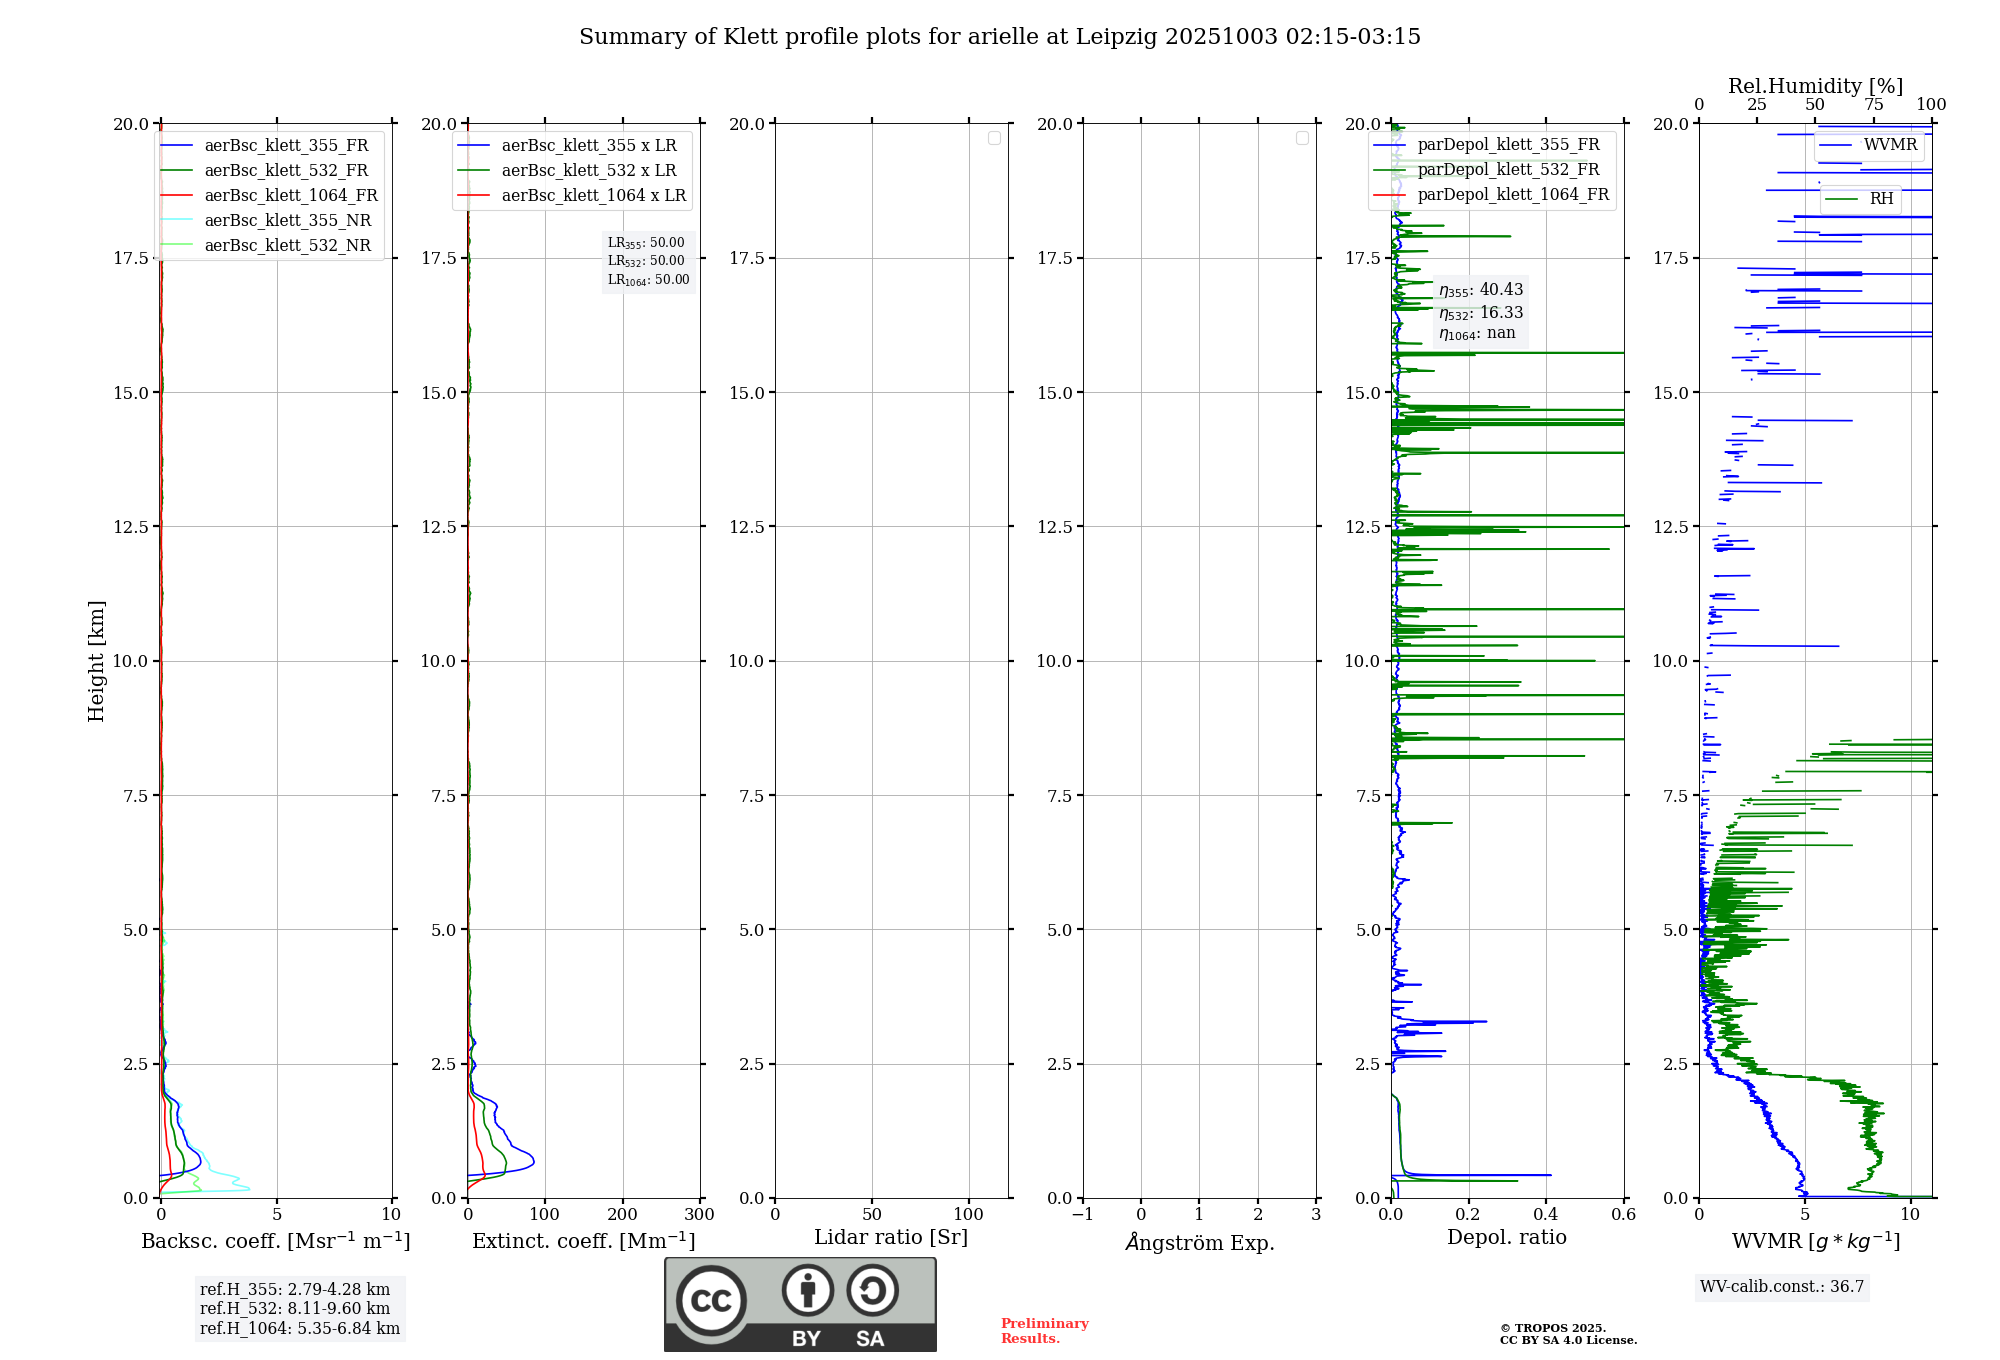Click the WVMR legend label
2000x1360 pixels.
[1890, 145]
